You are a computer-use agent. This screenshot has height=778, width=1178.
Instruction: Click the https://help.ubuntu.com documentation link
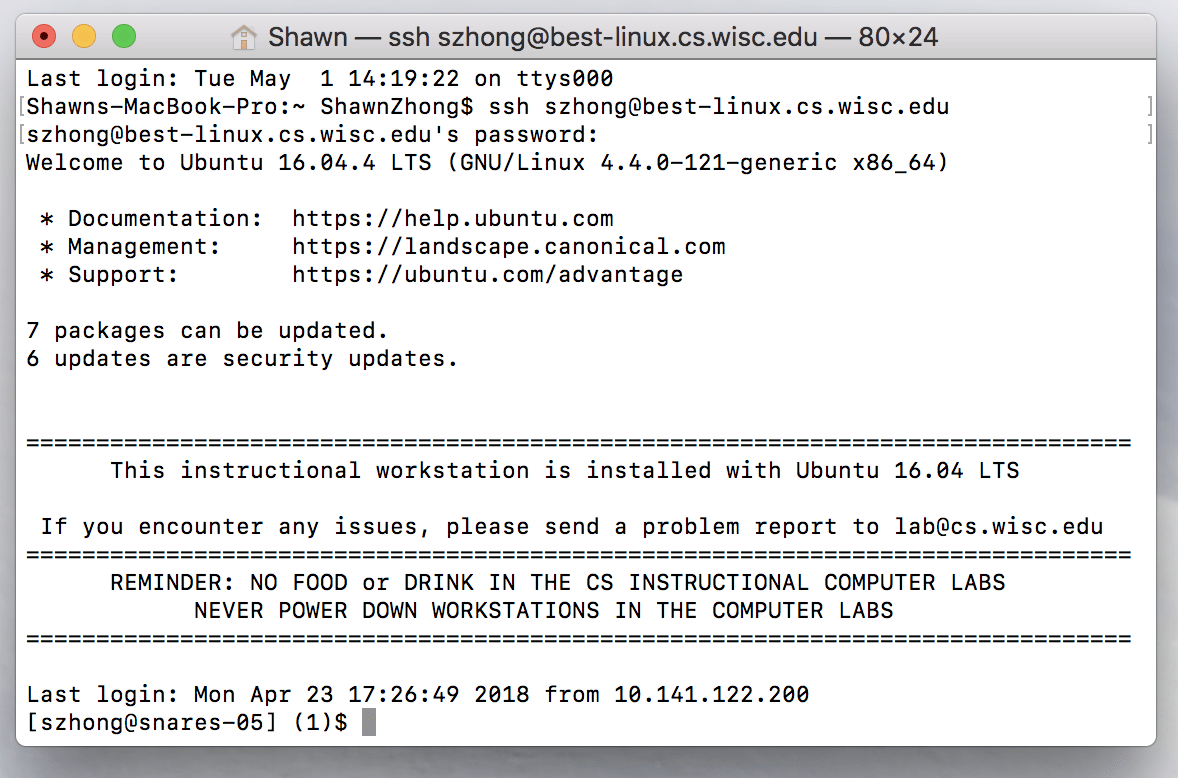453,218
